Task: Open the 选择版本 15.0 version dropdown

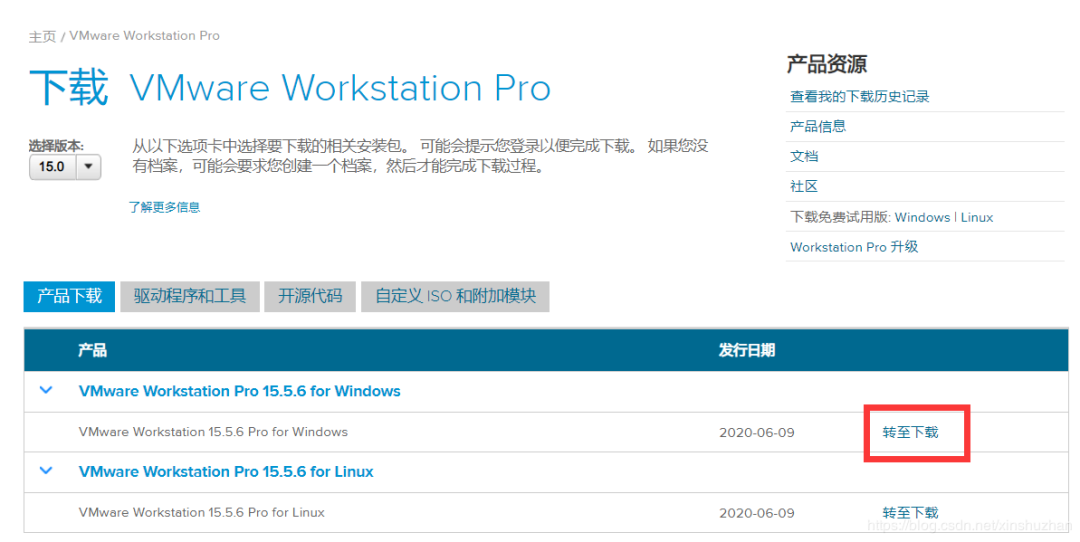Action: point(65,167)
